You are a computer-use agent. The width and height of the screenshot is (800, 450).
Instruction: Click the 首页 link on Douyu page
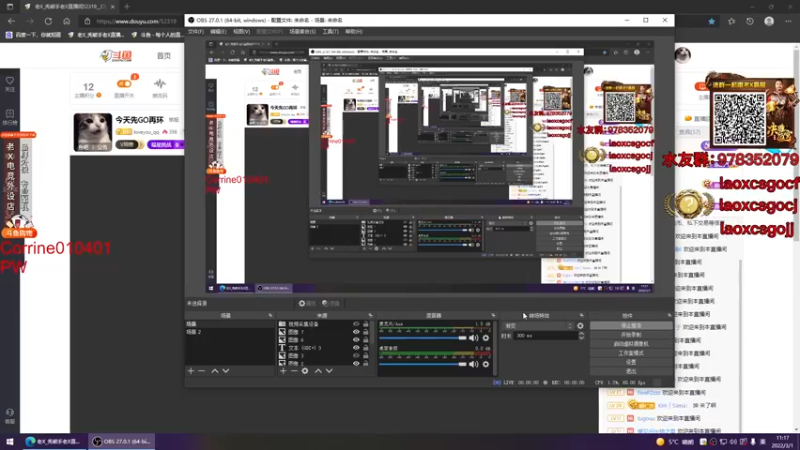(x=164, y=56)
